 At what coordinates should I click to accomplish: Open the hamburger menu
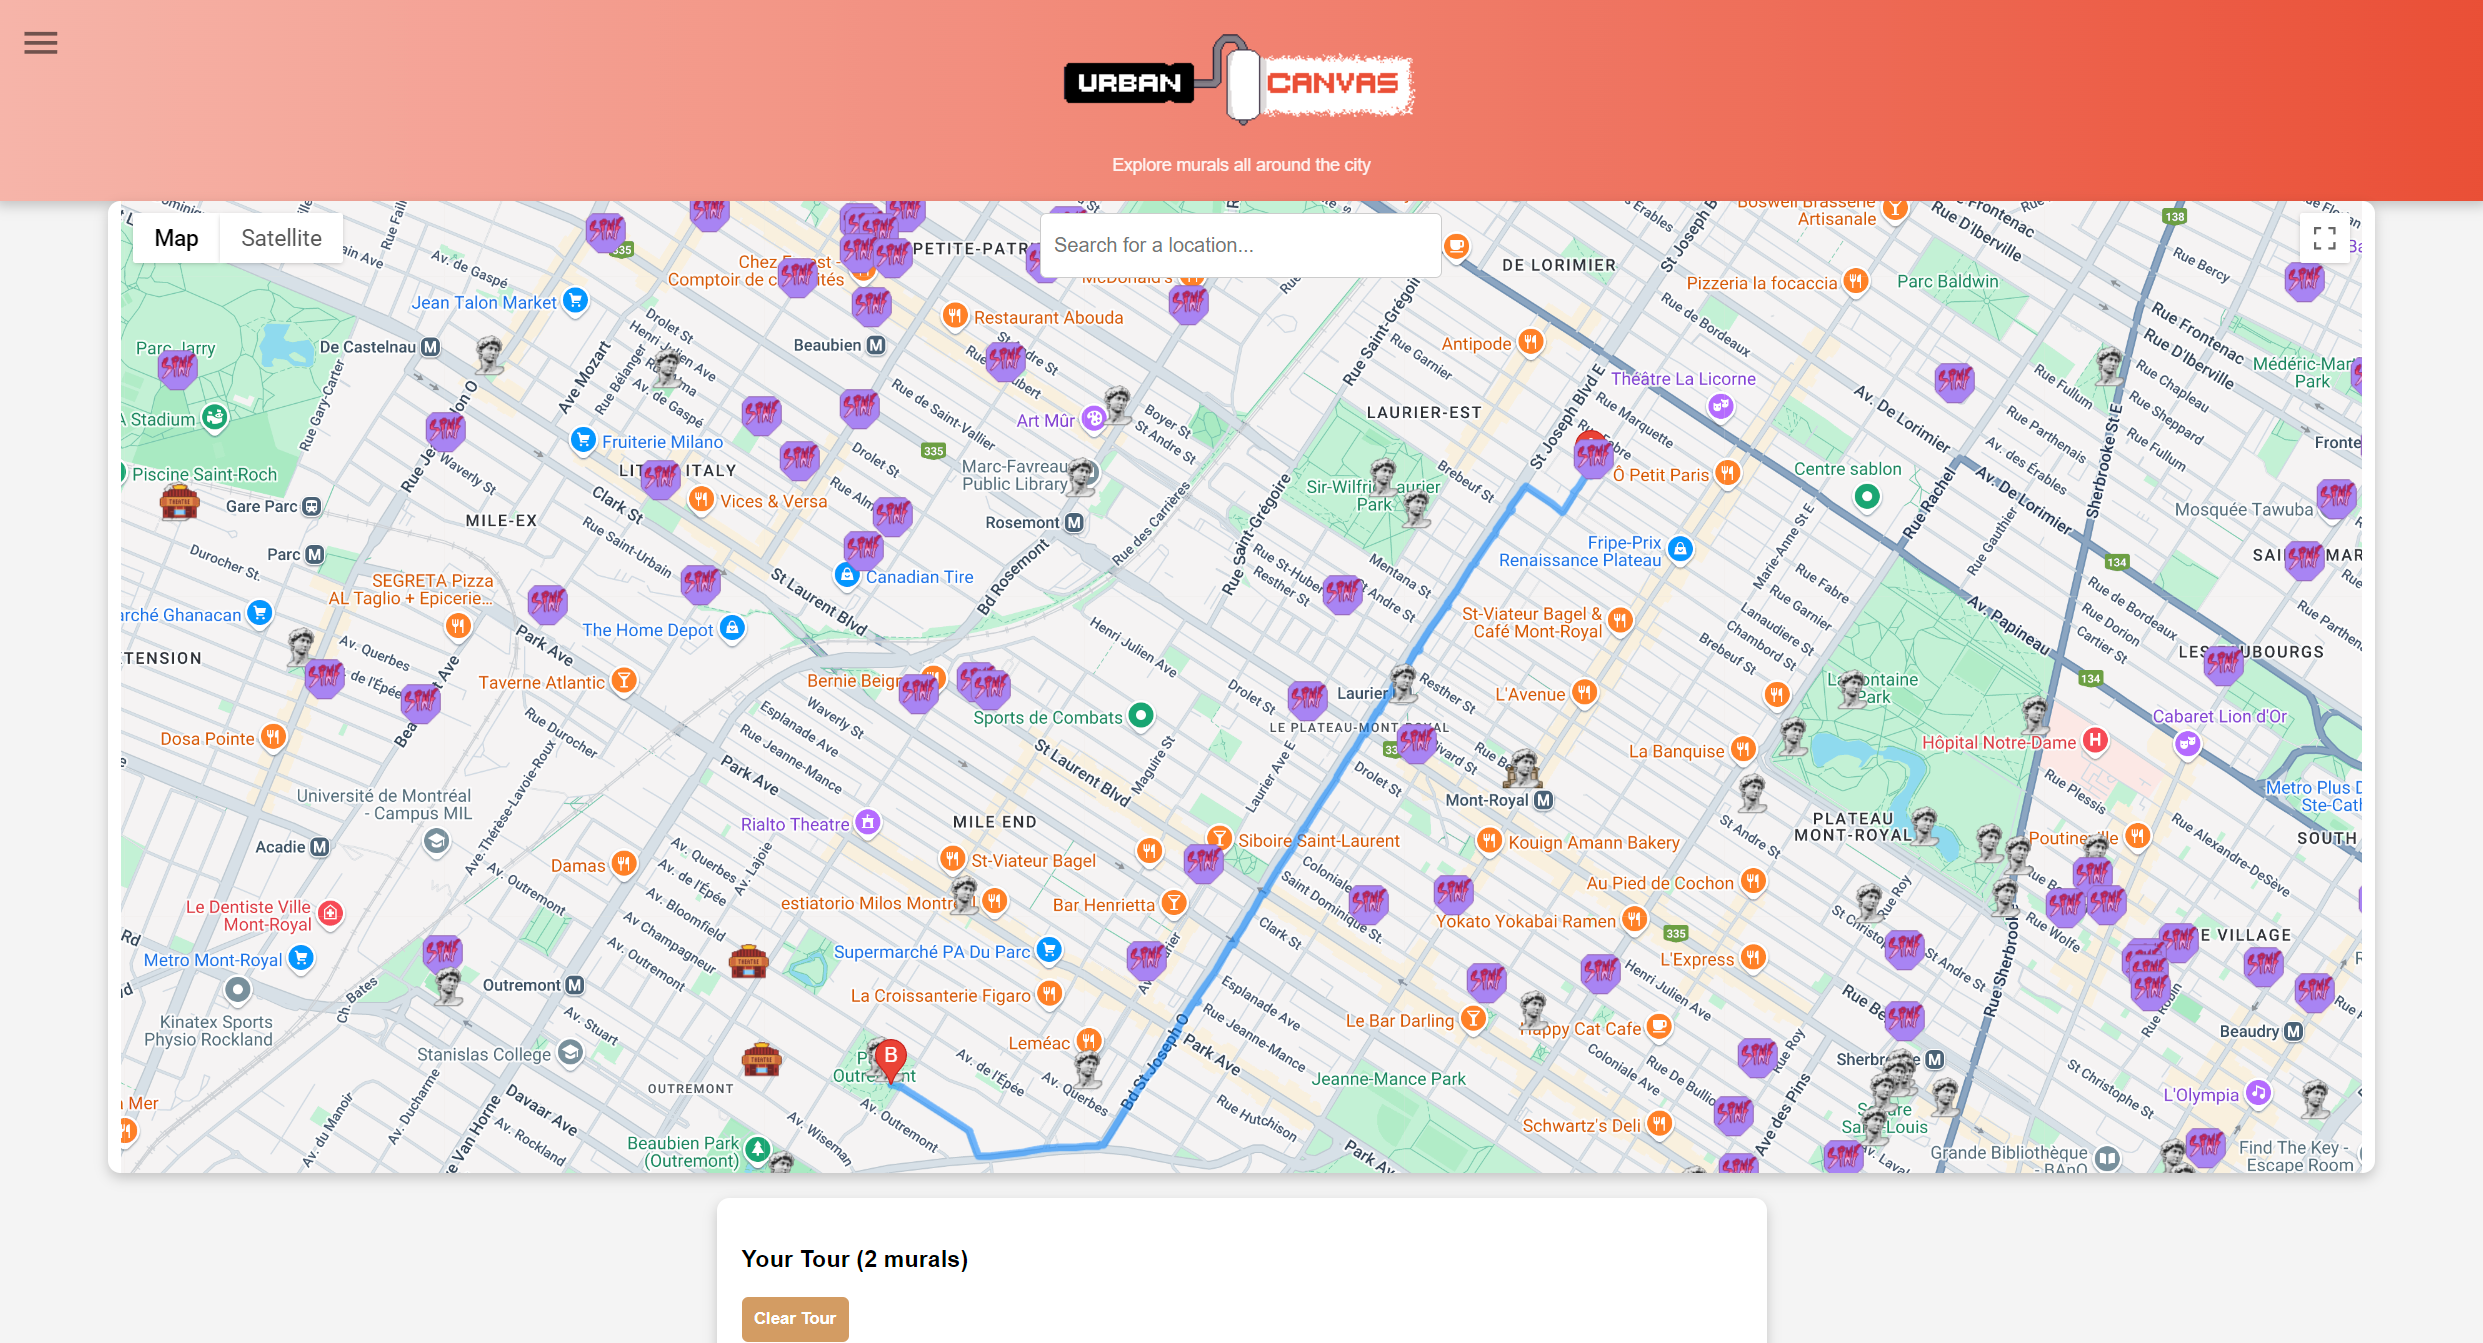(41, 43)
